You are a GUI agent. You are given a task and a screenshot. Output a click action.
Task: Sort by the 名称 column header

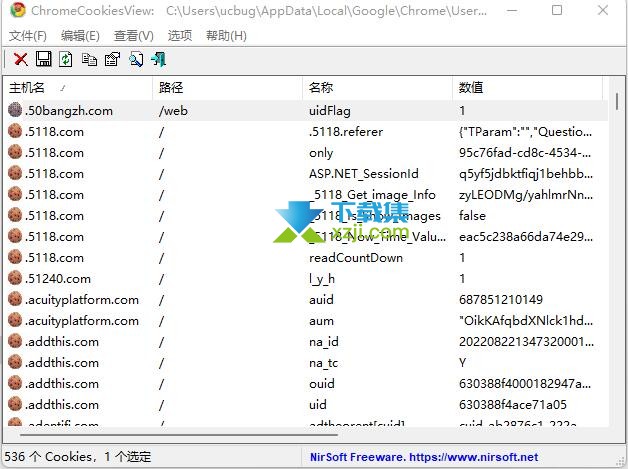(378, 87)
